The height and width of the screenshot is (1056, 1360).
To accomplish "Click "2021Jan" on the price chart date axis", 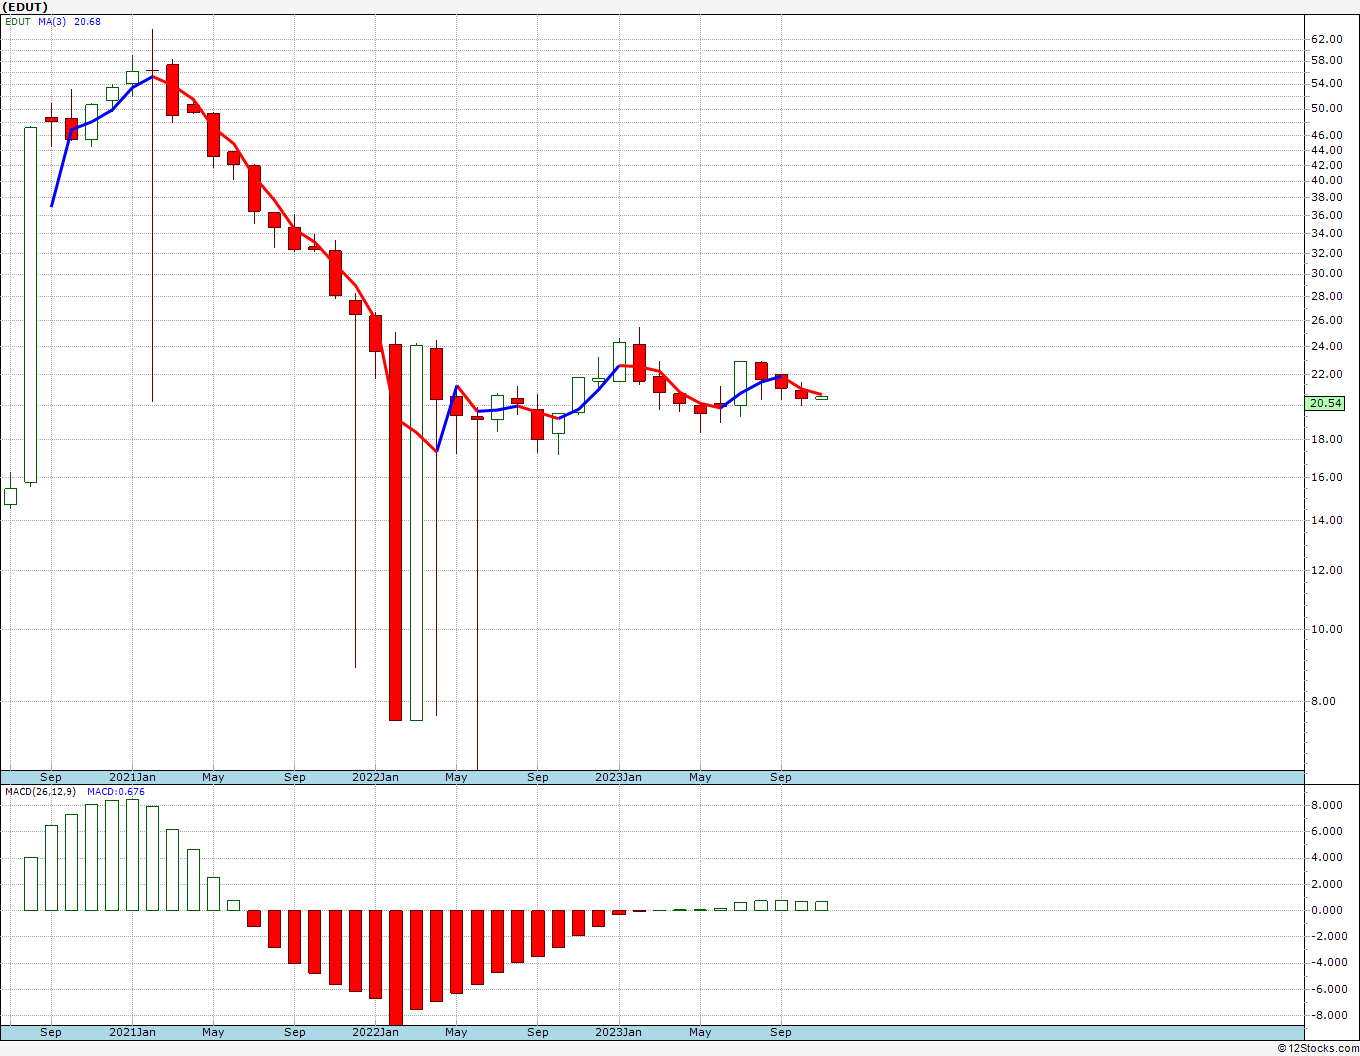I will point(132,777).
